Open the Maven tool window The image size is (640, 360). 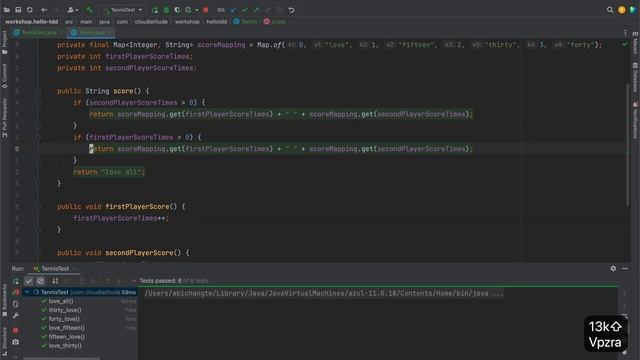(x=635, y=43)
